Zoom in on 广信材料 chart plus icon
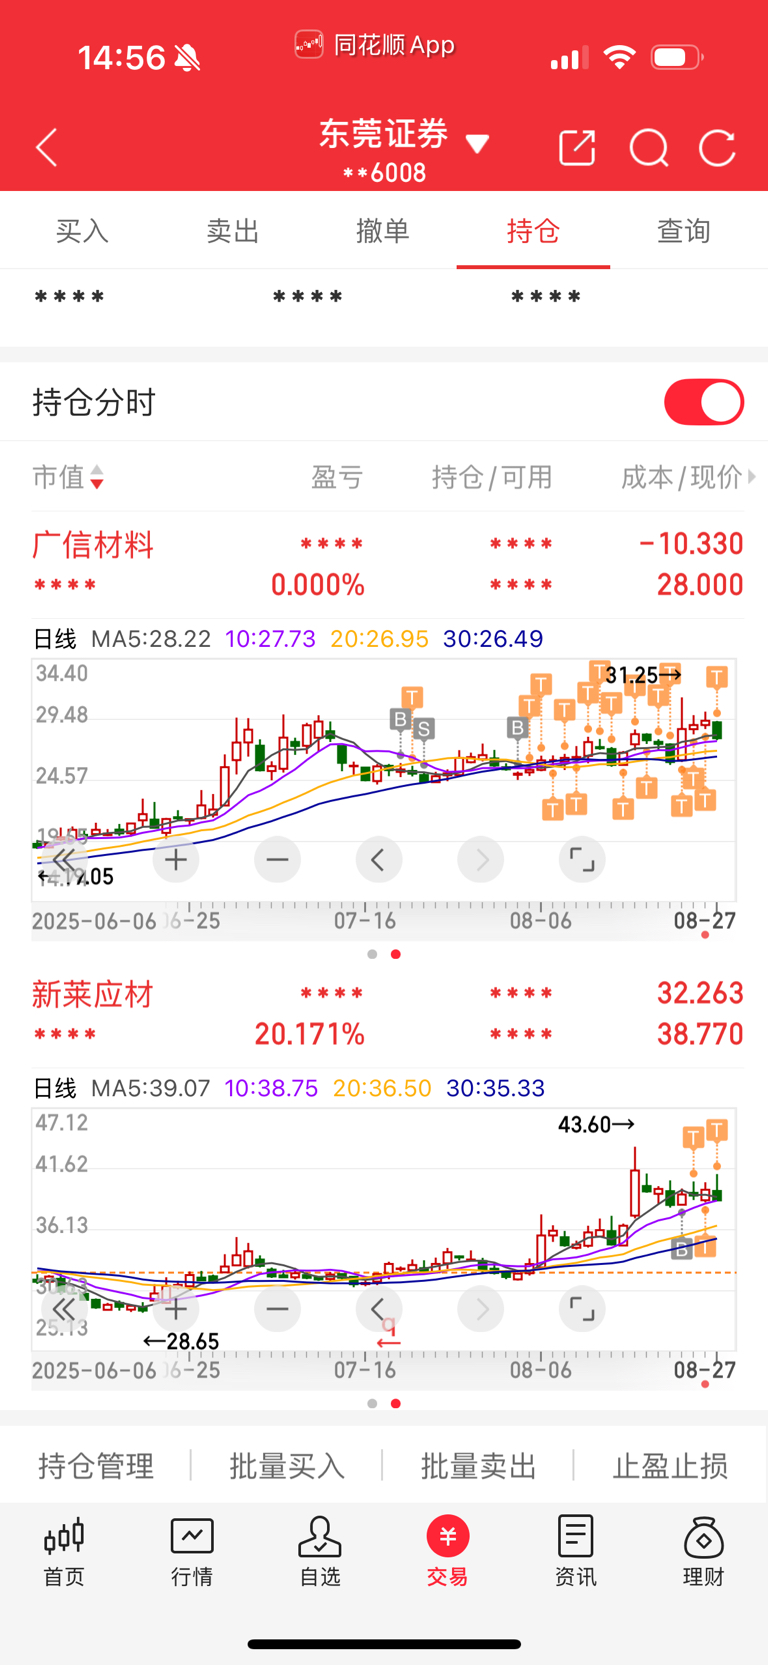 tap(176, 860)
